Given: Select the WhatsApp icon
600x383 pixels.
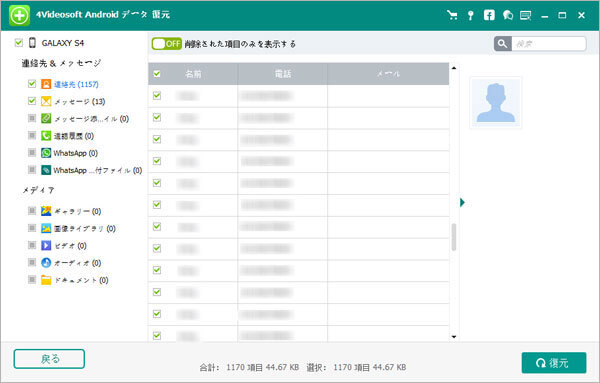Looking at the screenshot, I should [46, 153].
